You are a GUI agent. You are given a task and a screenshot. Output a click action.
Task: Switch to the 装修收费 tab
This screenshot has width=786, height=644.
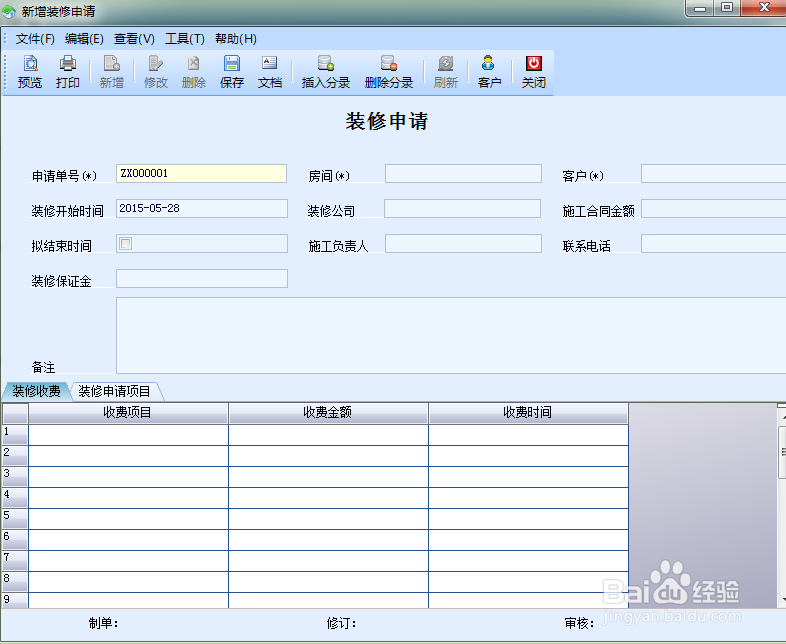(36, 391)
